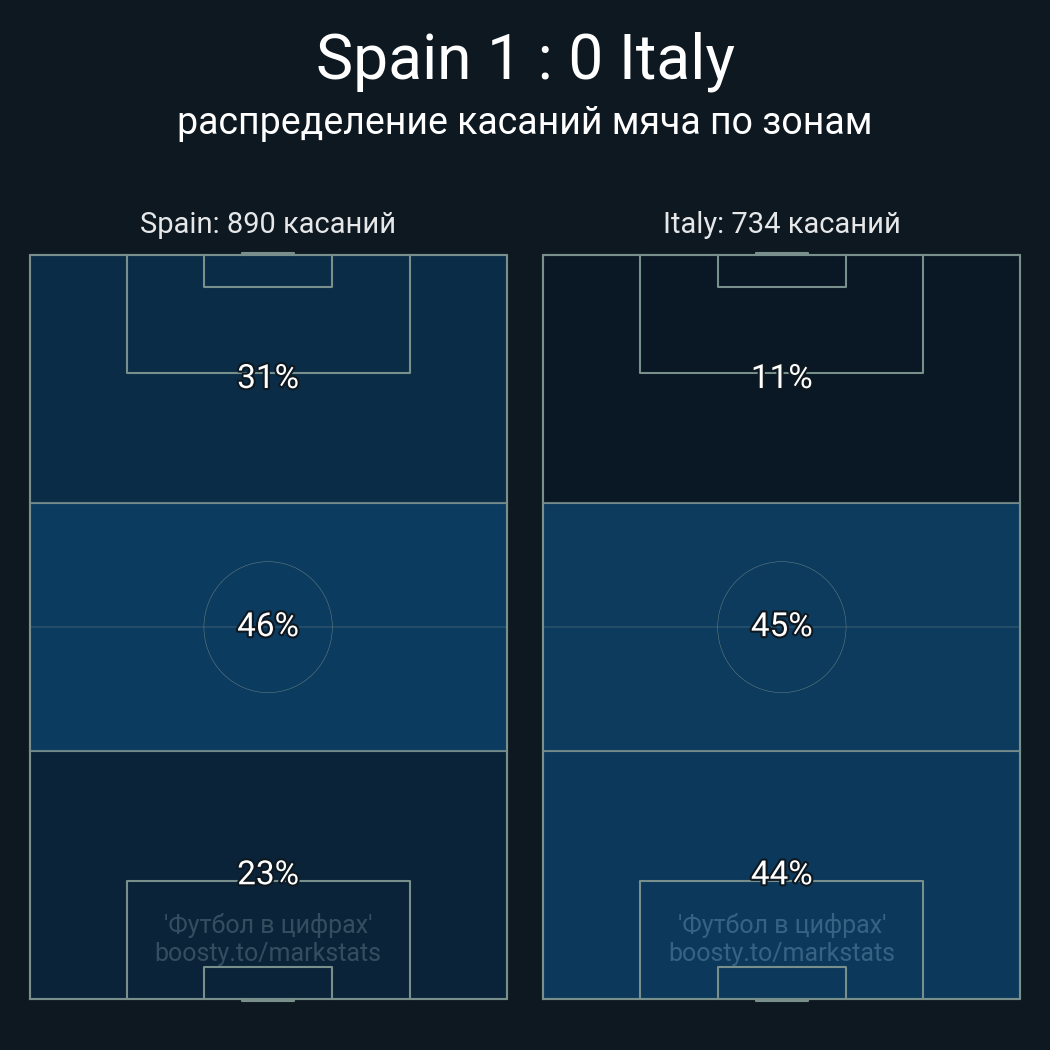Click the Spain 1 : 0 Italy title
This screenshot has height=1050, width=1050.
pos(525,58)
